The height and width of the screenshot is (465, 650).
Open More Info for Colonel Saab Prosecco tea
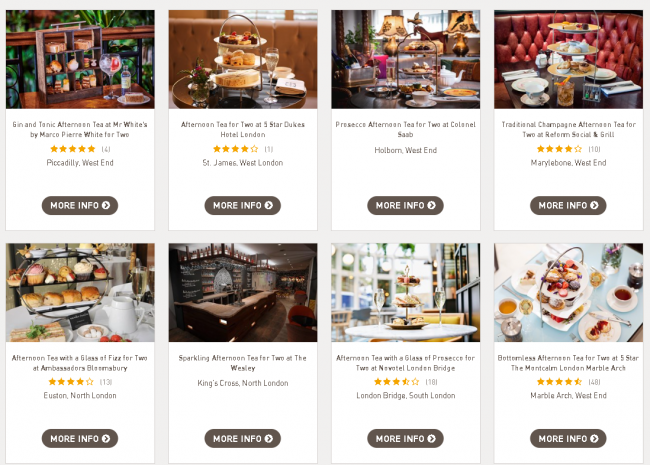coord(405,206)
